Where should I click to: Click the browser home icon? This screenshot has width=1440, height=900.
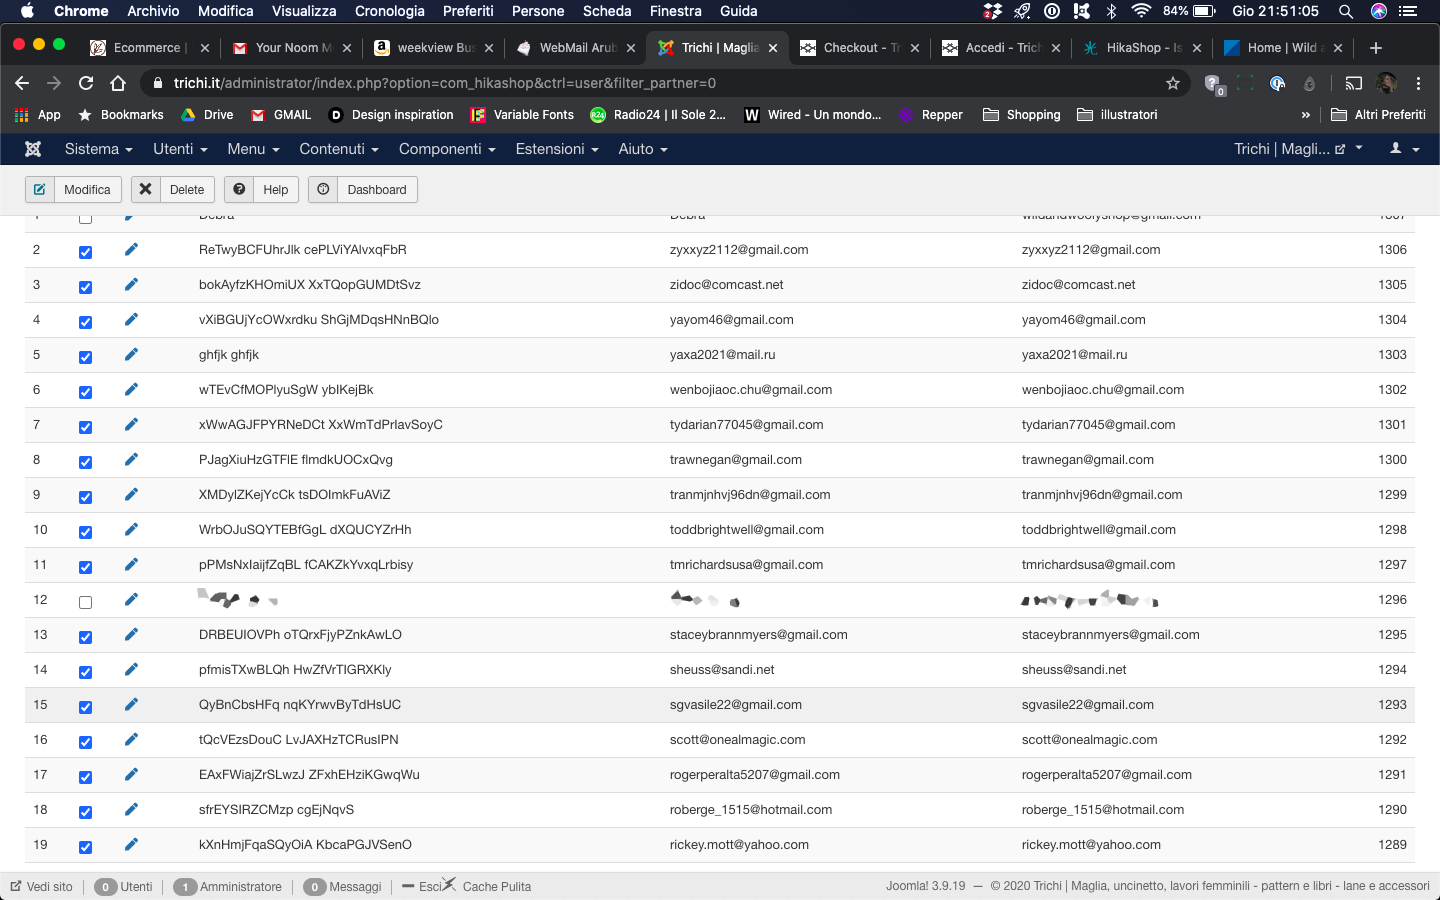click(x=118, y=83)
